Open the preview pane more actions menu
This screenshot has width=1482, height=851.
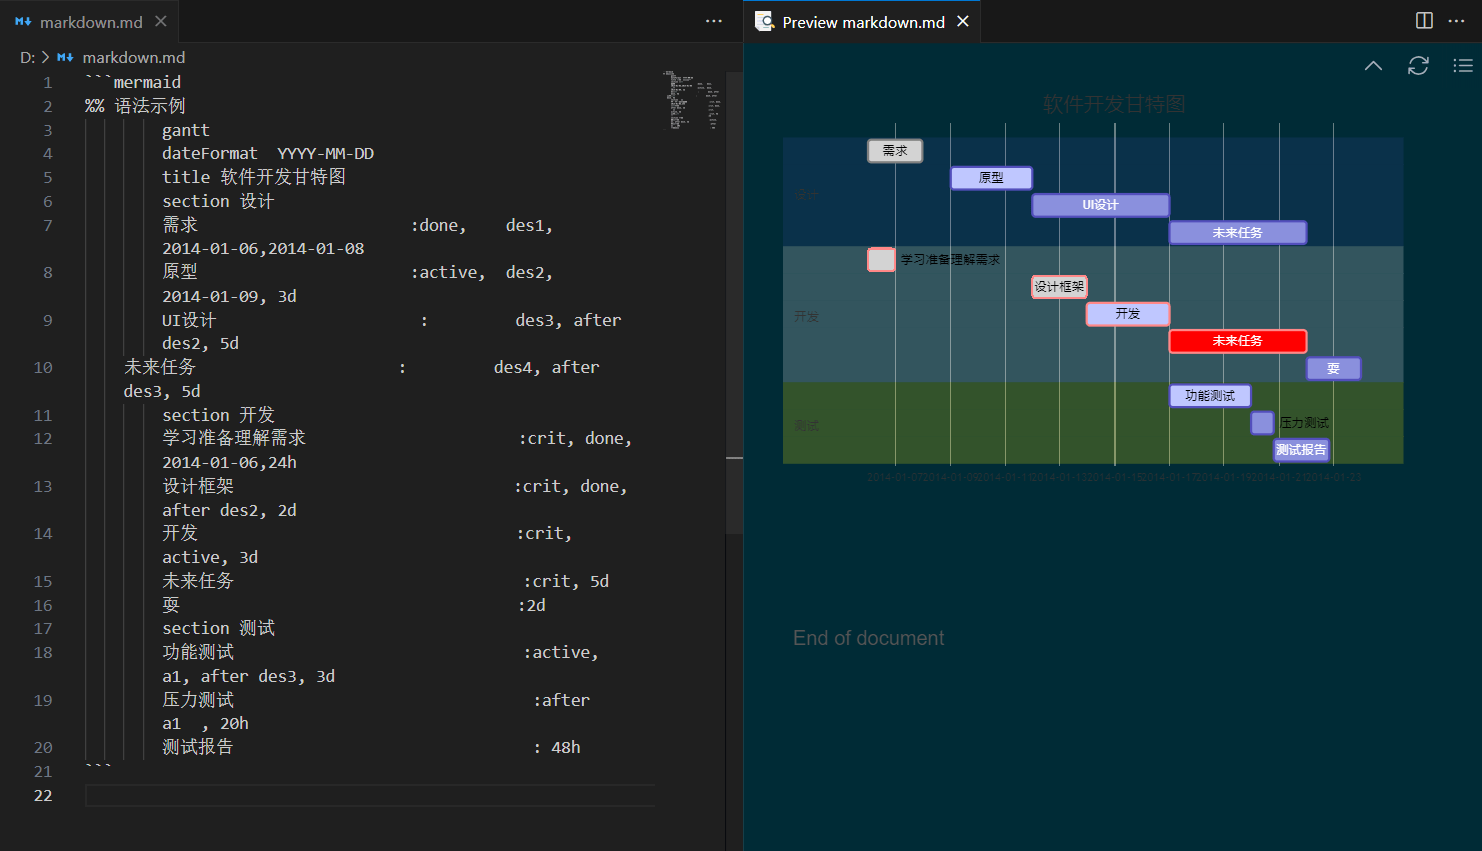click(x=1456, y=21)
